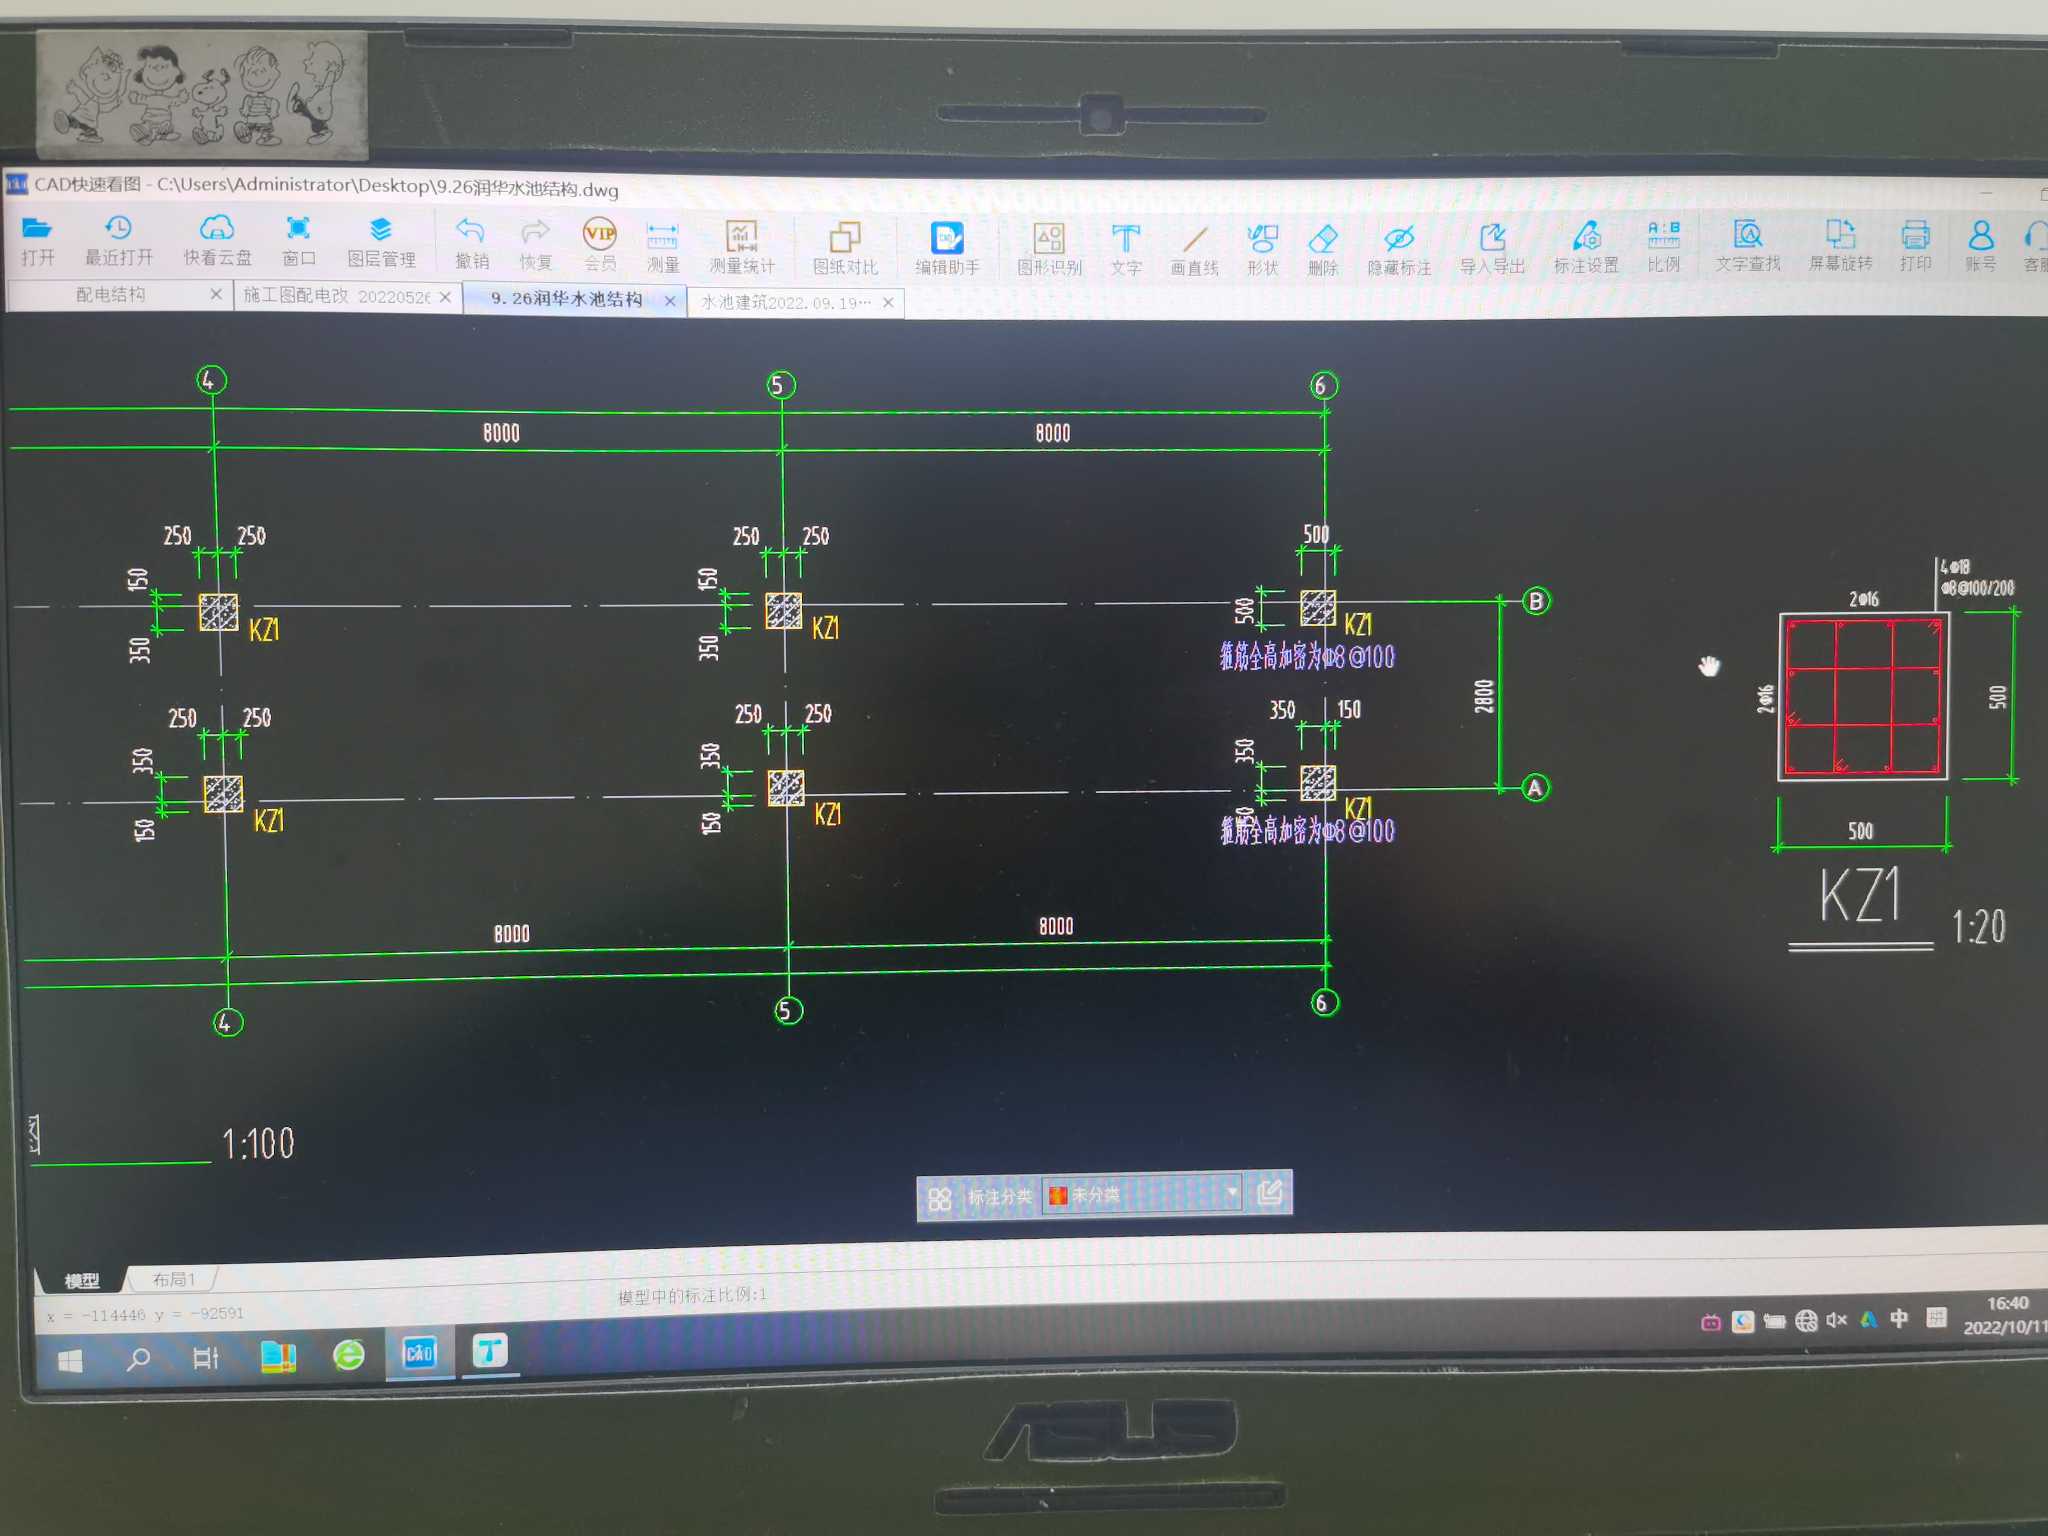Launch 编辑助手 edit assistant
The image size is (2048, 1536).
tap(947, 250)
